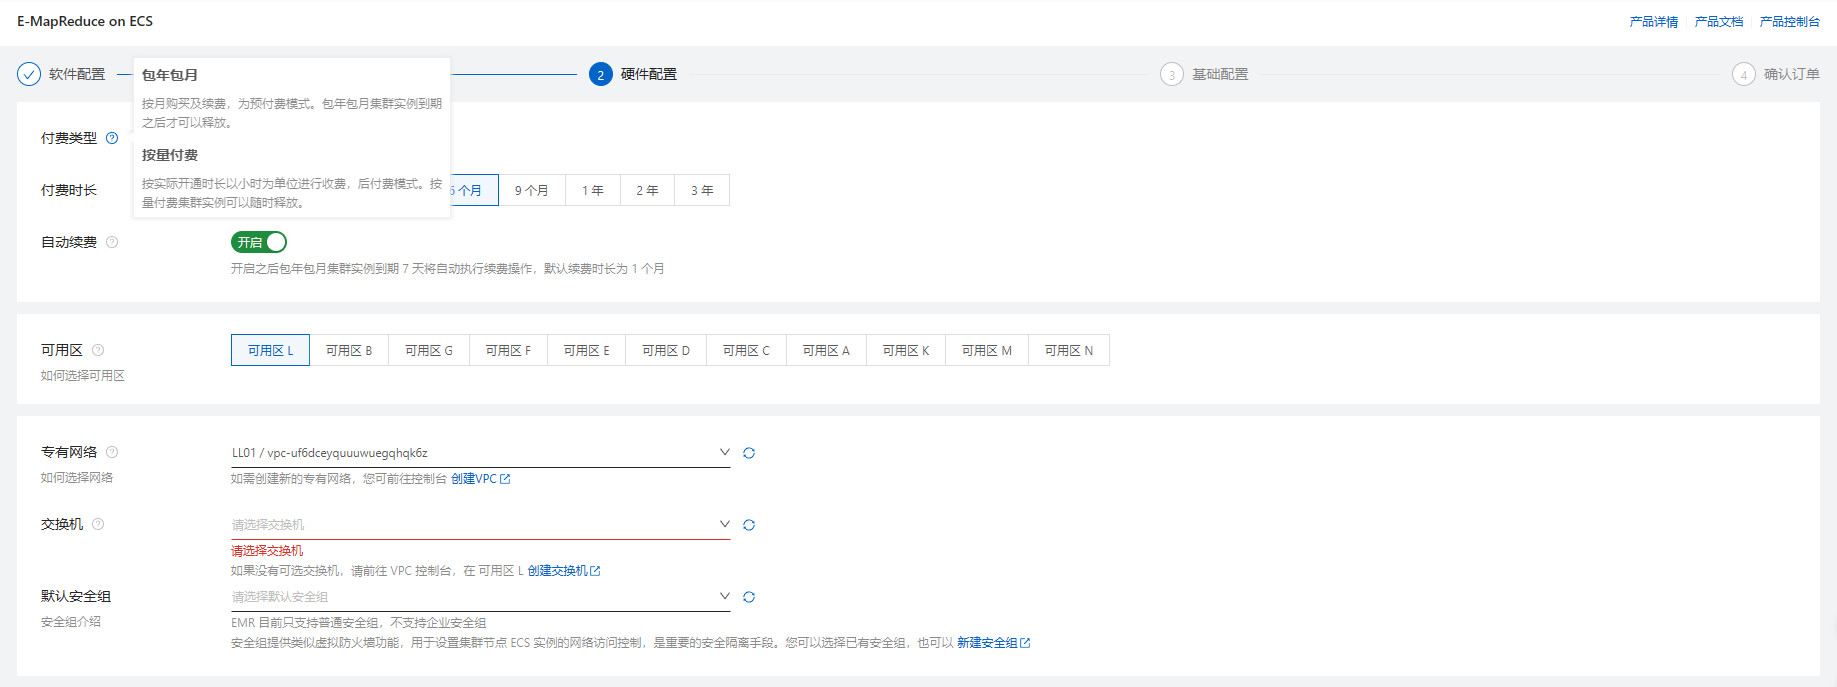The height and width of the screenshot is (687, 1837).
Task: Refresh the 交换机 list
Action: 749,525
